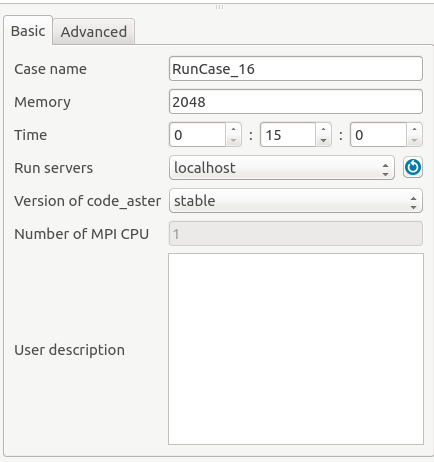
Task: Open Version of code_aster stable dropdown
Action: click(x=296, y=201)
